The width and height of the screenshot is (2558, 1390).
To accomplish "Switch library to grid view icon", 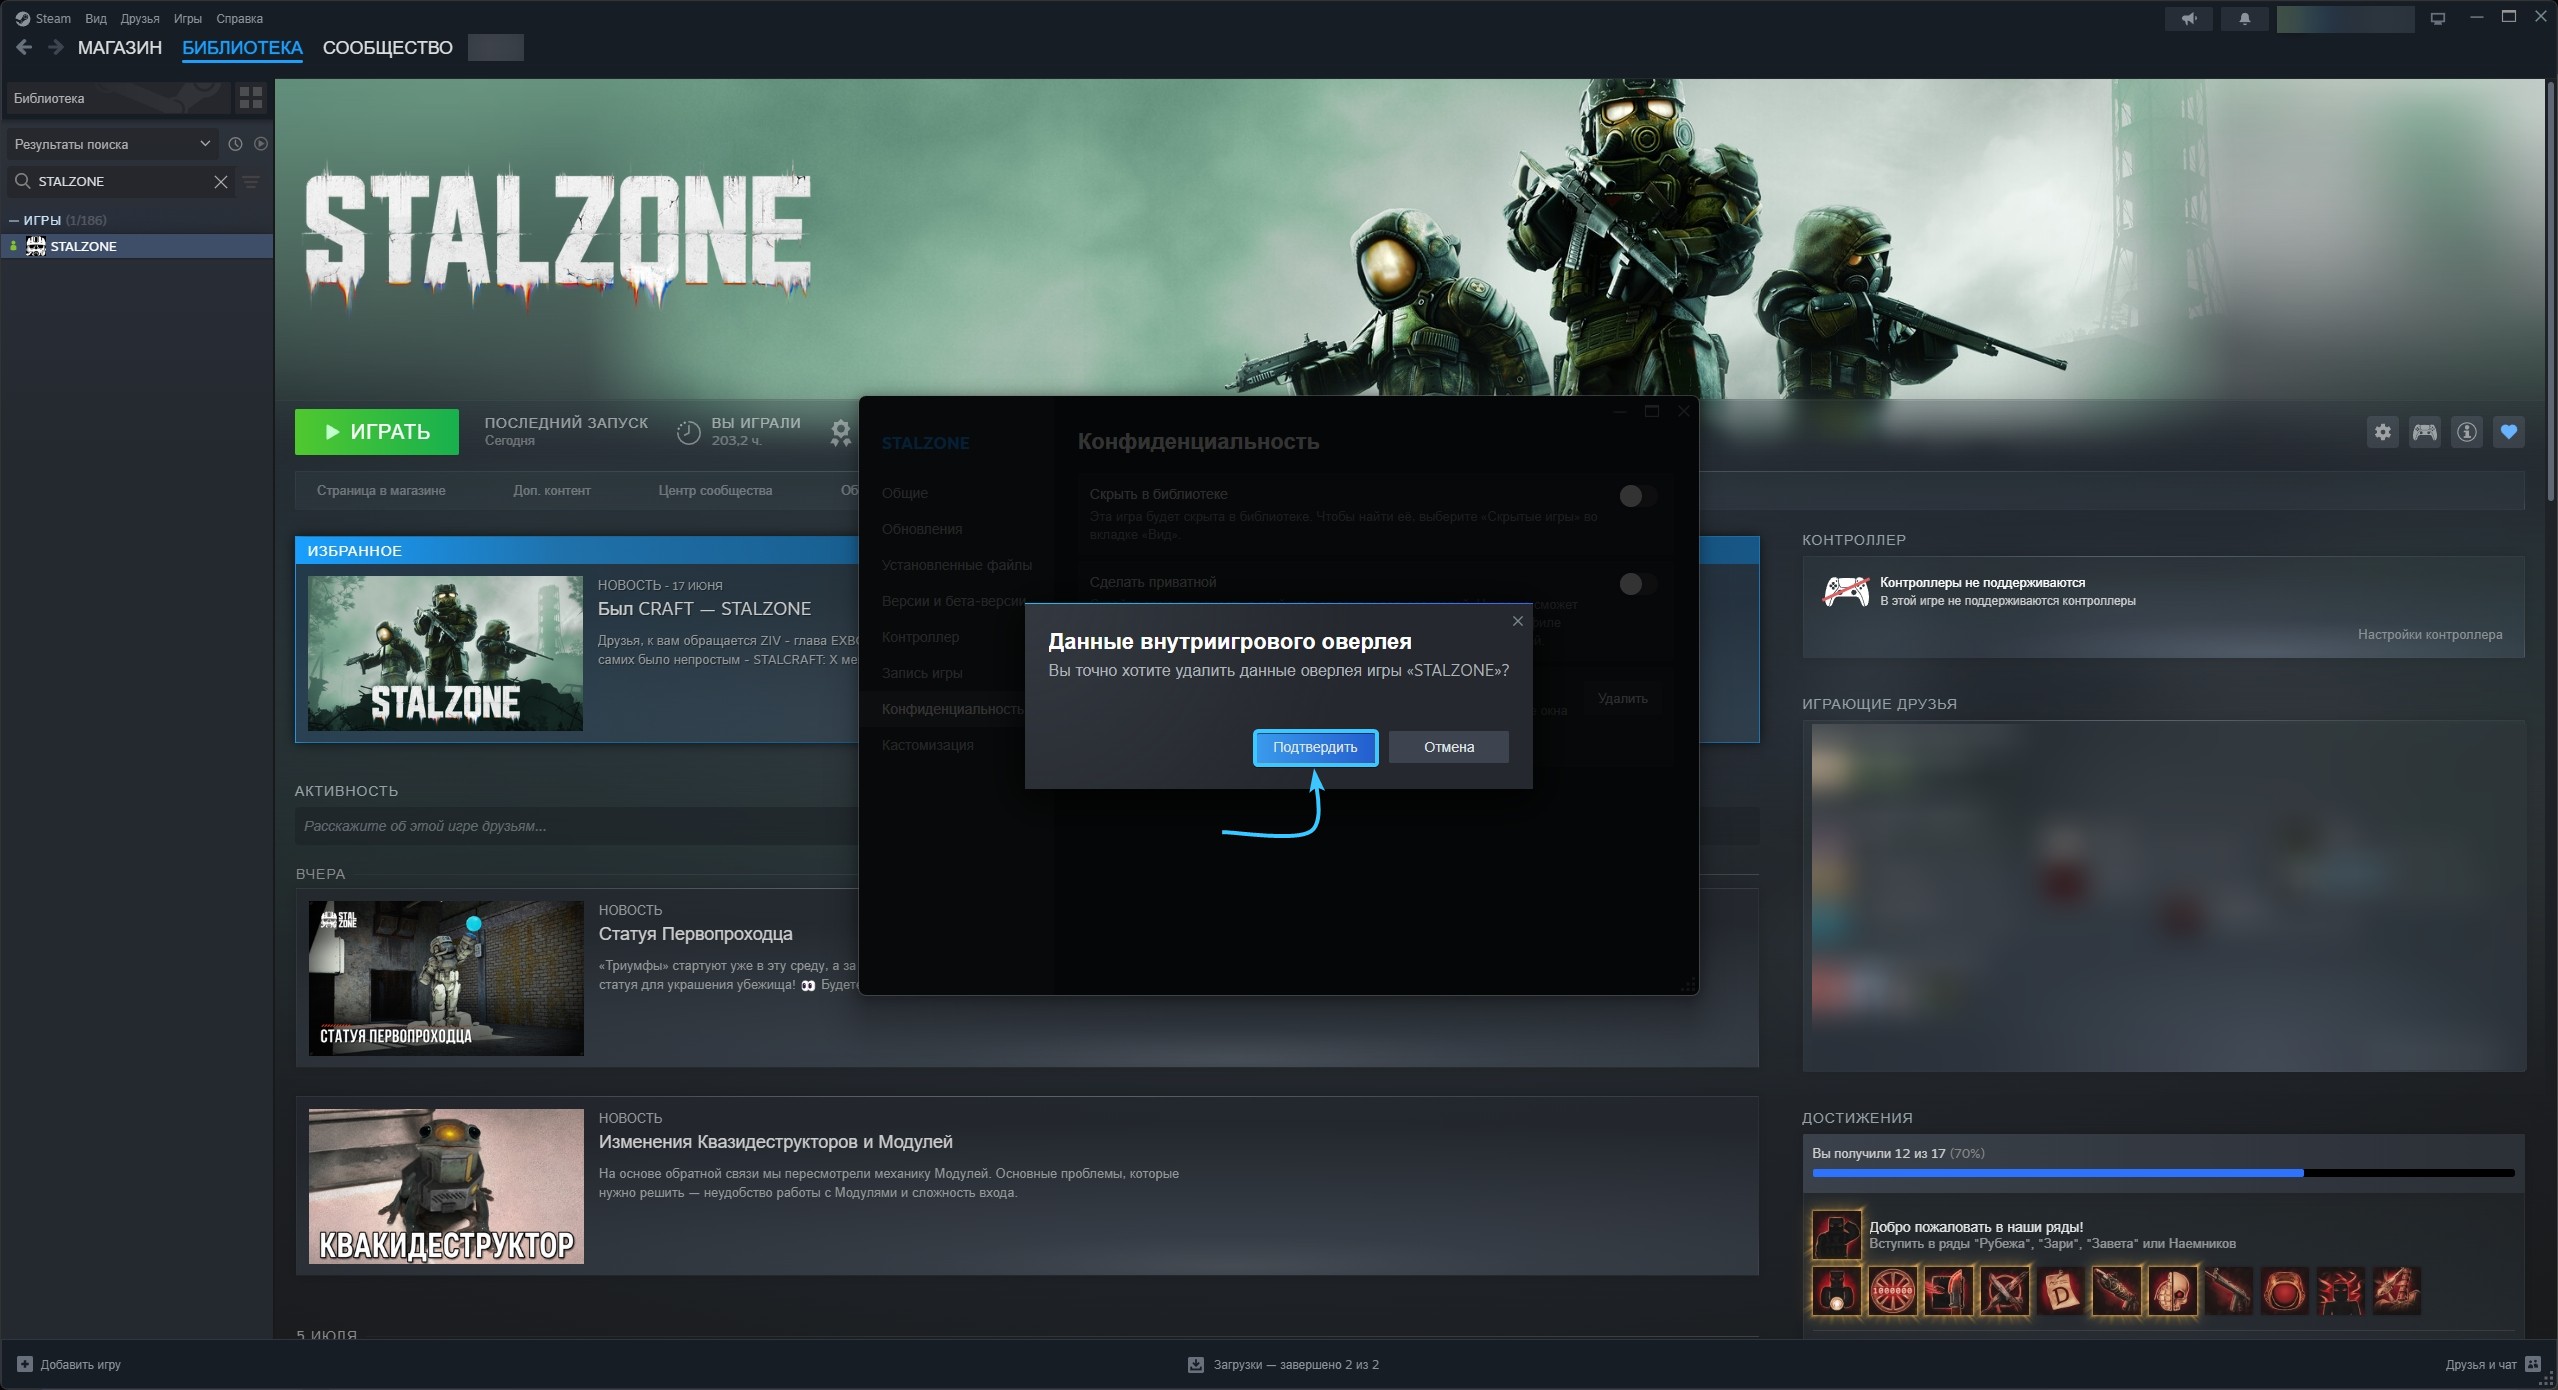I will [x=251, y=98].
